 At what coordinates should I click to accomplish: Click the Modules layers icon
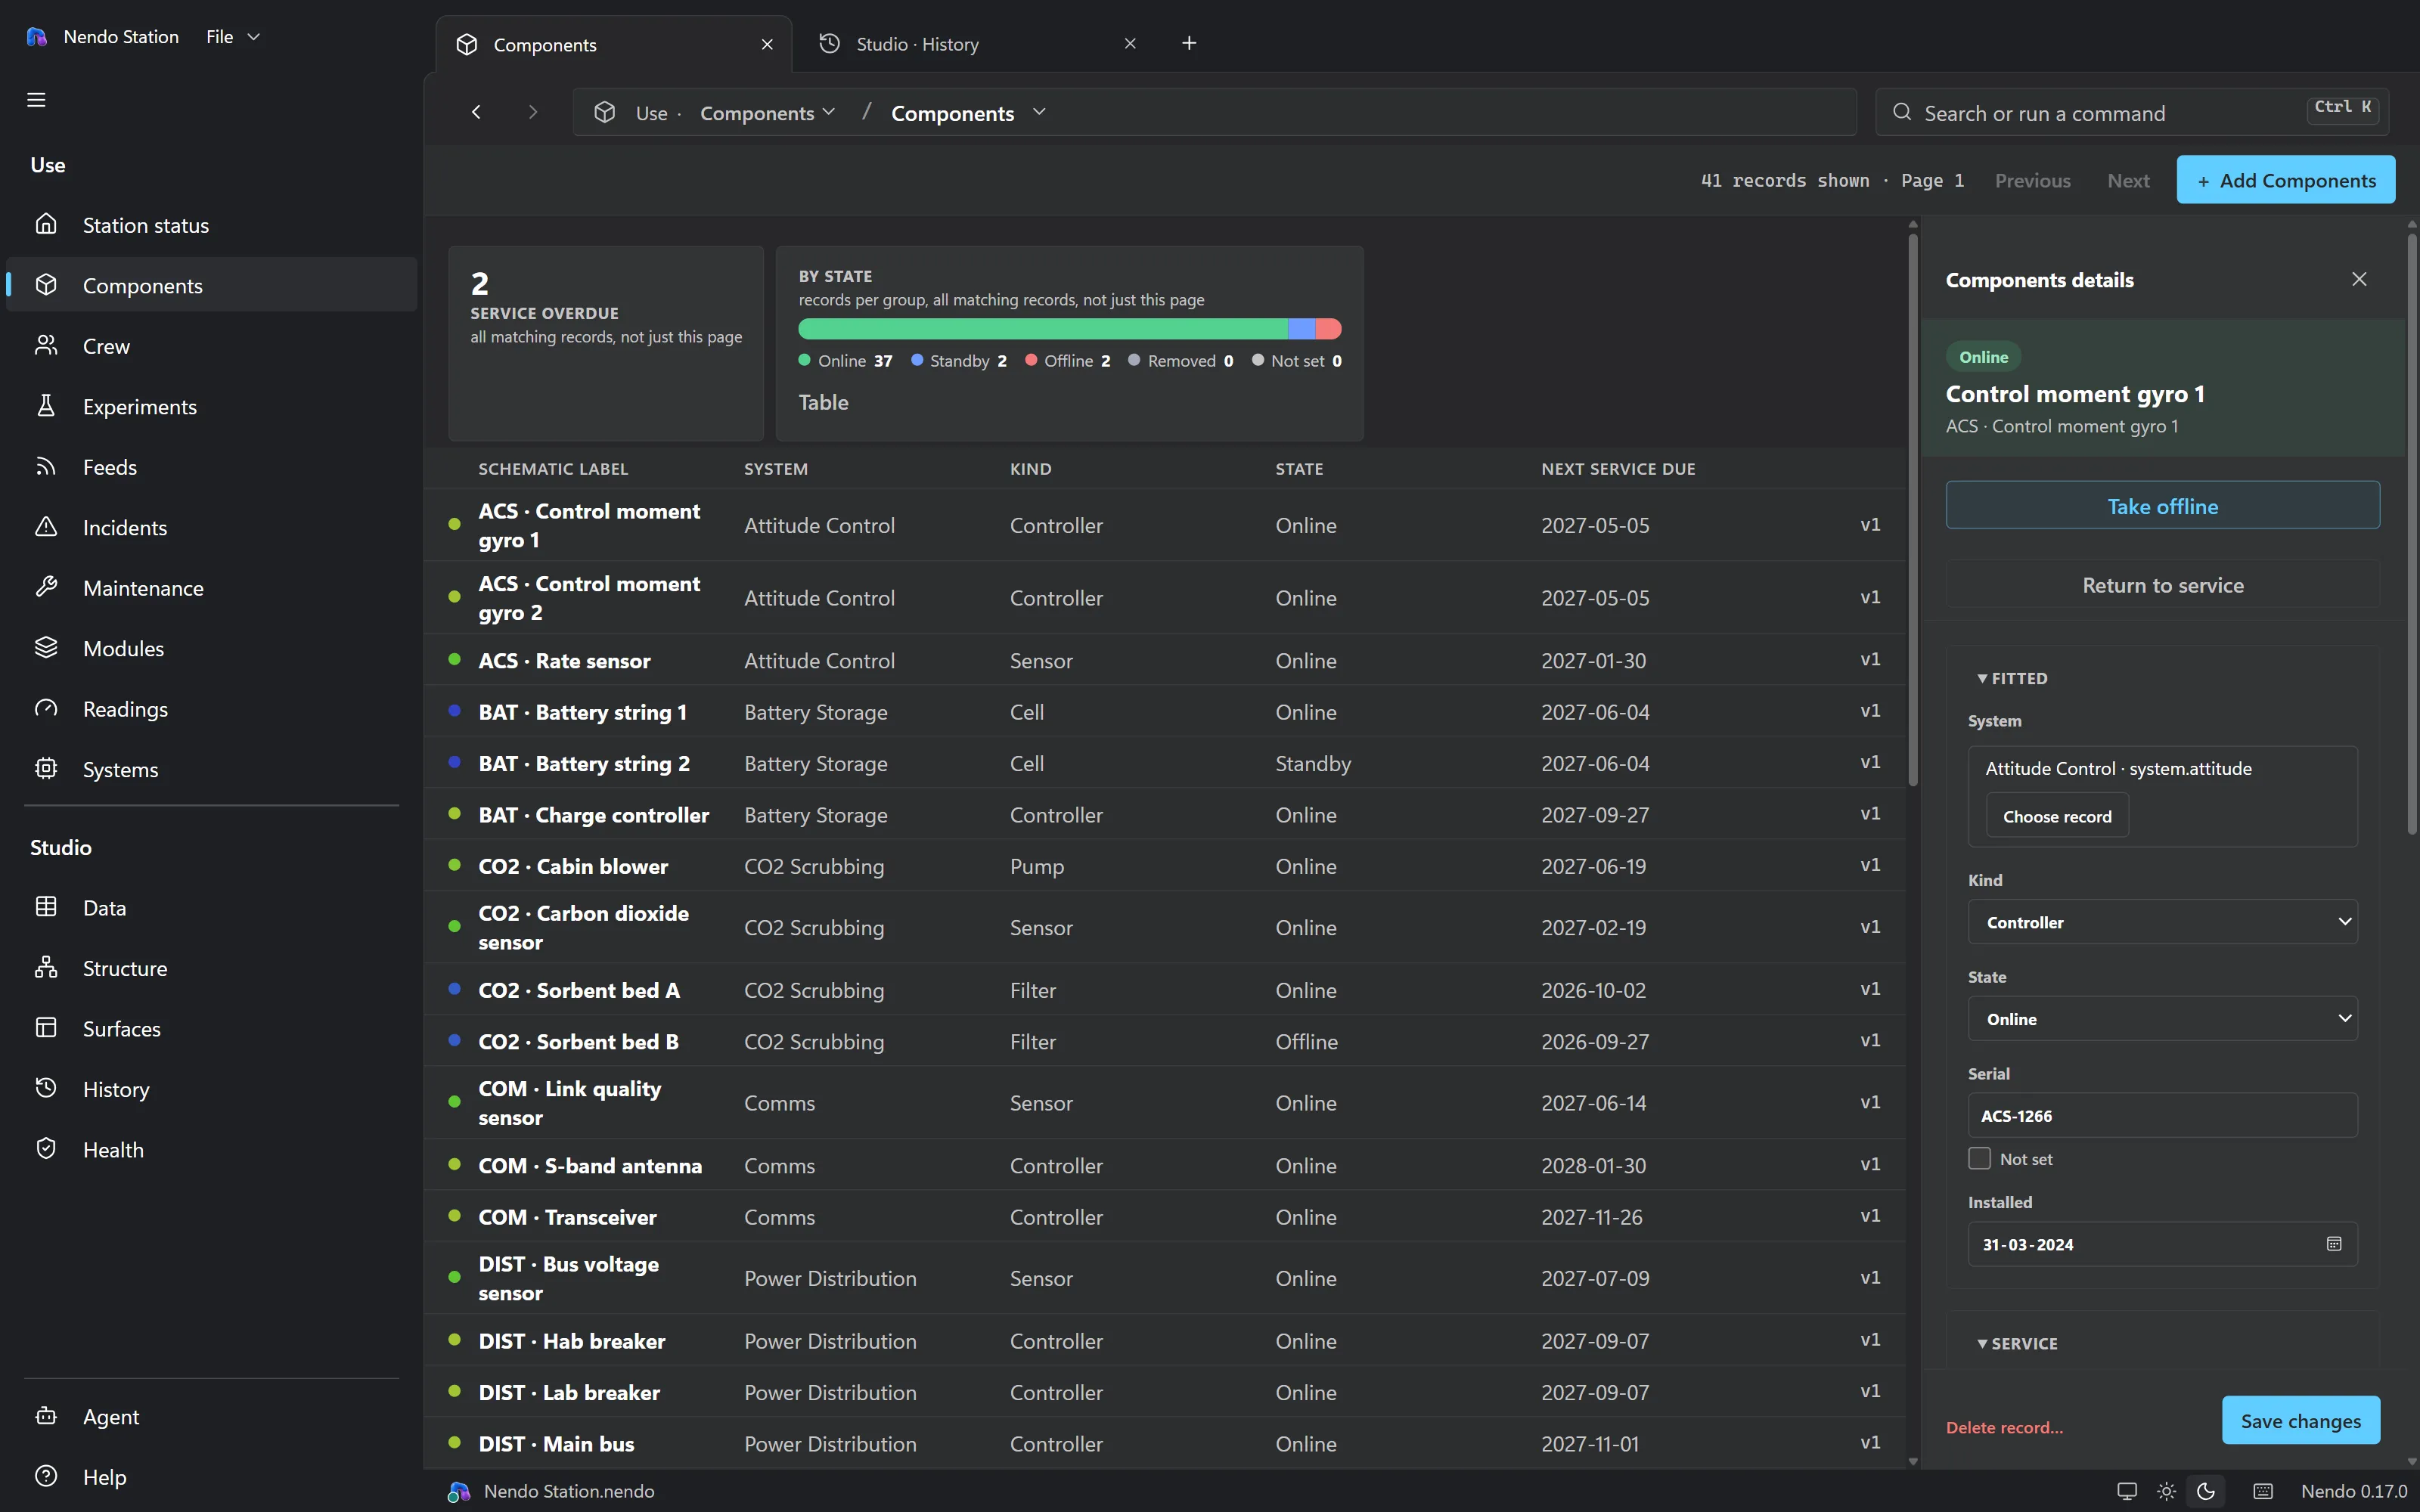pos(46,647)
